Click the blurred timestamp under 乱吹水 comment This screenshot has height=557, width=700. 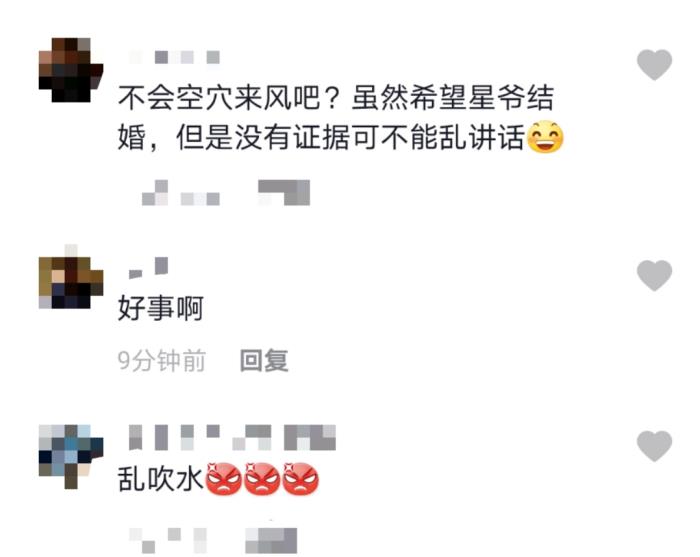168,540
